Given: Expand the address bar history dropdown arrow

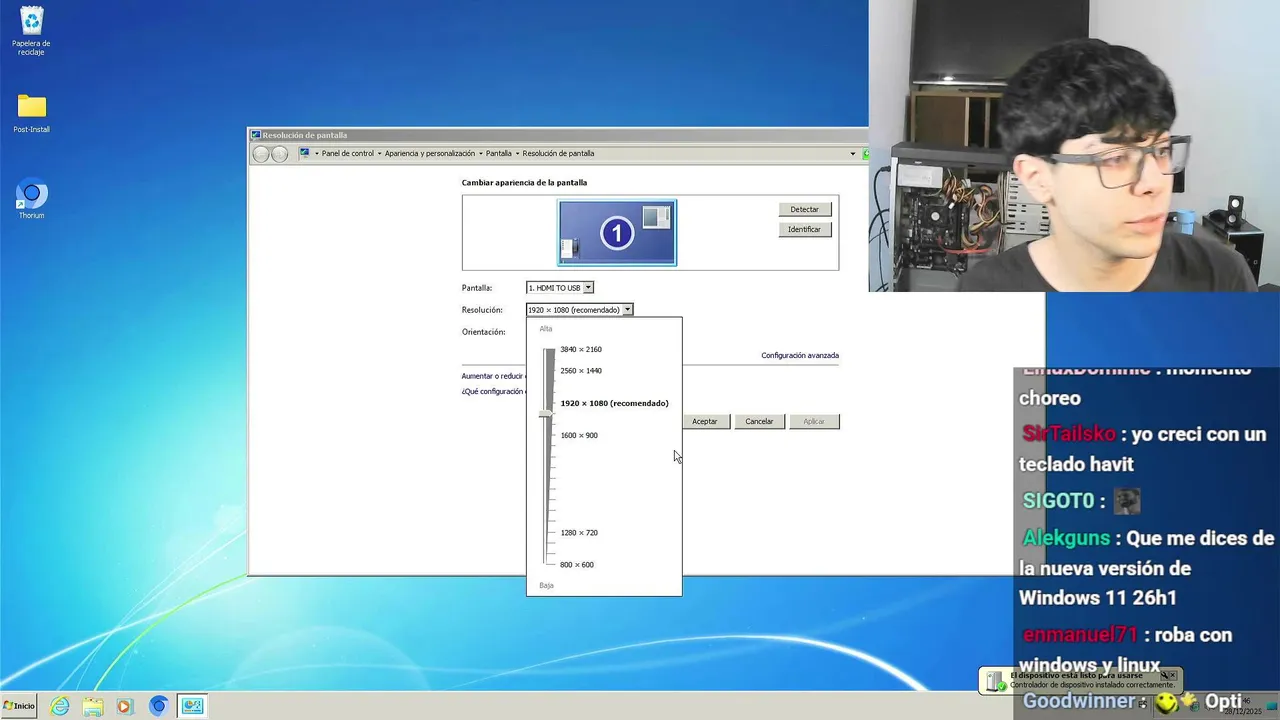Looking at the screenshot, I should point(853,154).
